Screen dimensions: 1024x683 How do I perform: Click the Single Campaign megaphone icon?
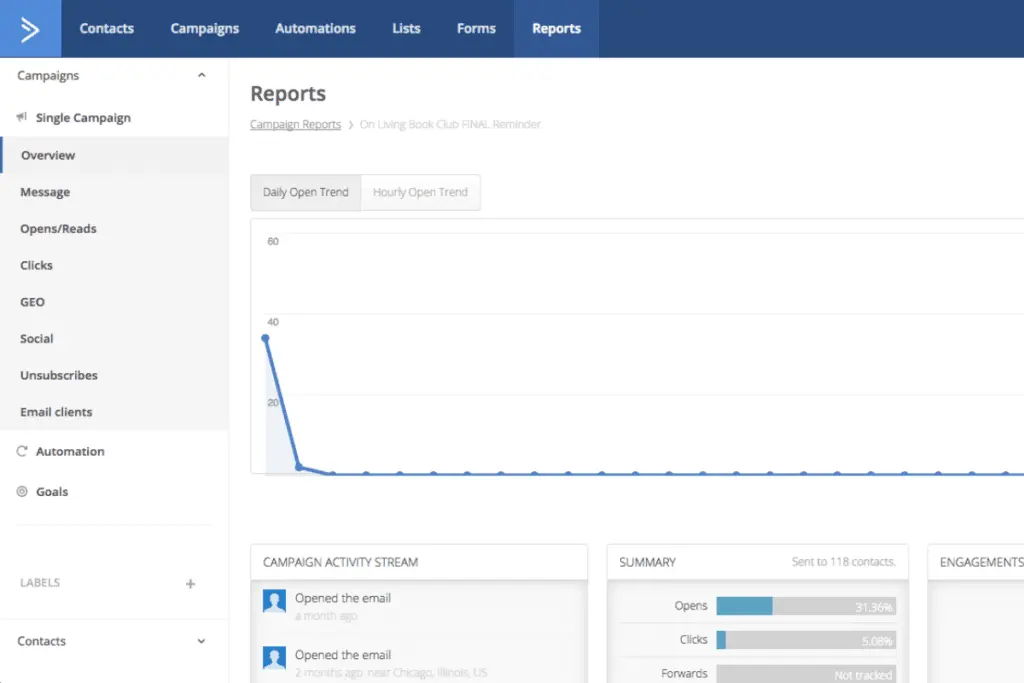22,117
